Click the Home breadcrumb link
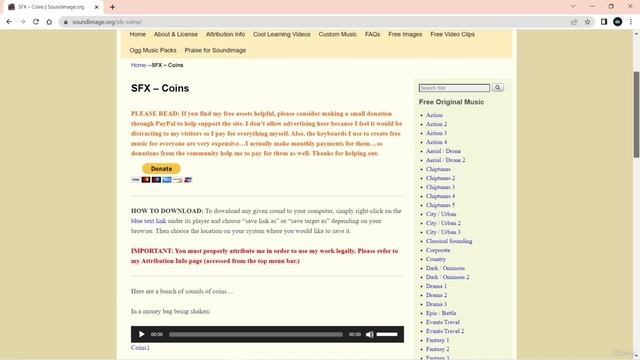Screen dimensions: 640x360 138,65
